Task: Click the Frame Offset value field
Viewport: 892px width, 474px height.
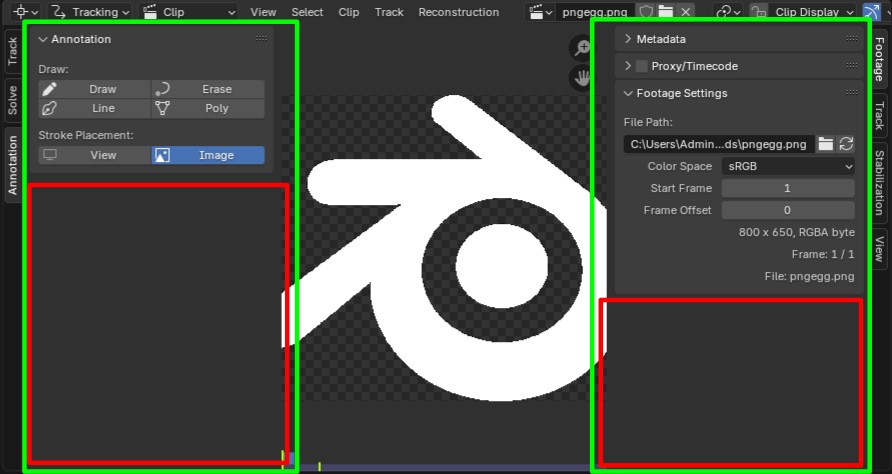Action: (x=788, y=210)
